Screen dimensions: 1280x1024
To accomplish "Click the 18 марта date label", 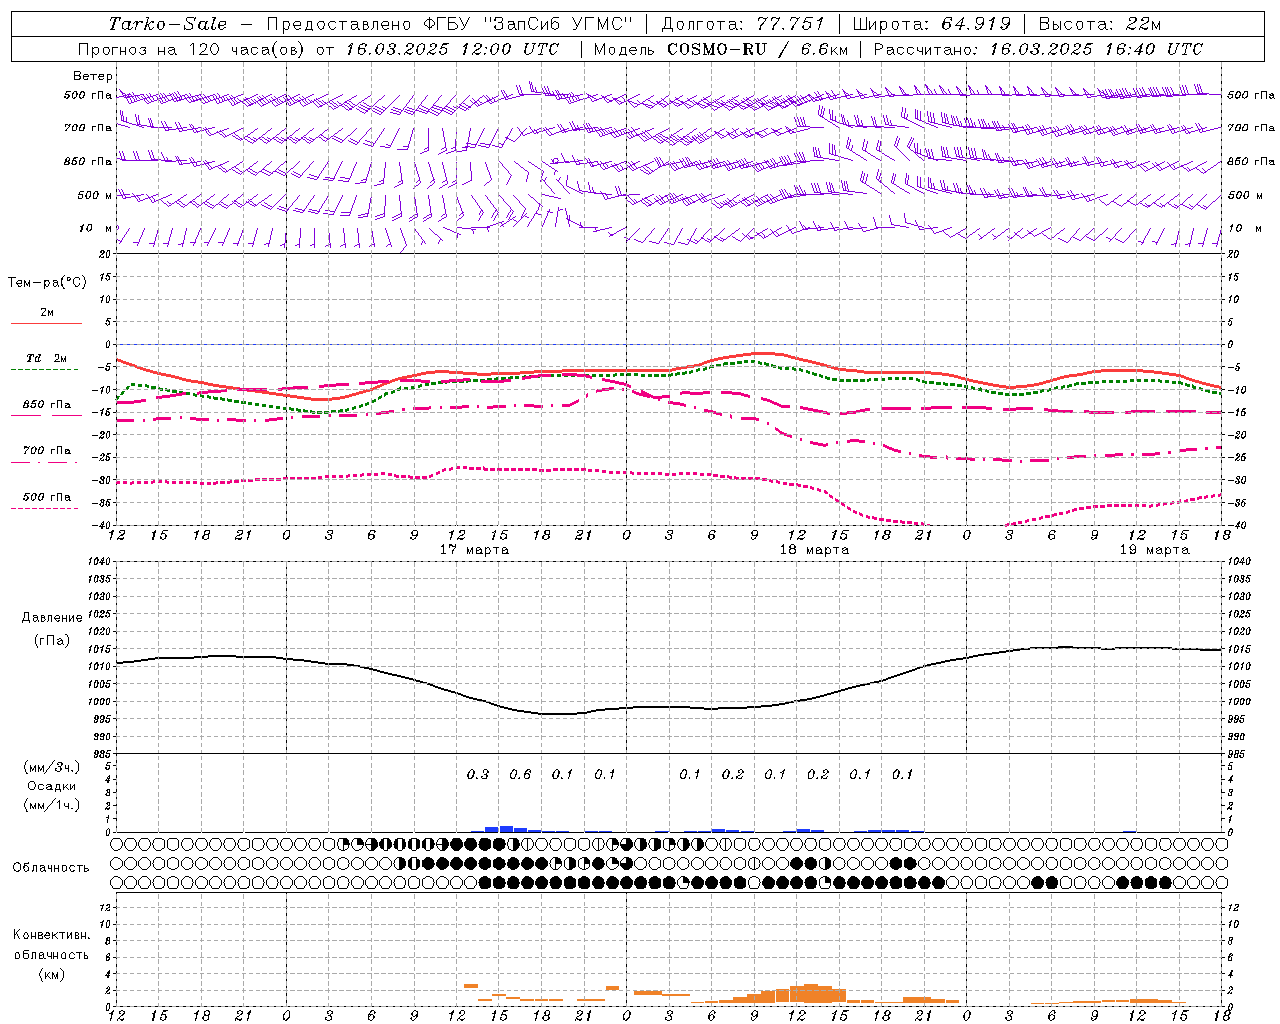I will pos(814,550).
